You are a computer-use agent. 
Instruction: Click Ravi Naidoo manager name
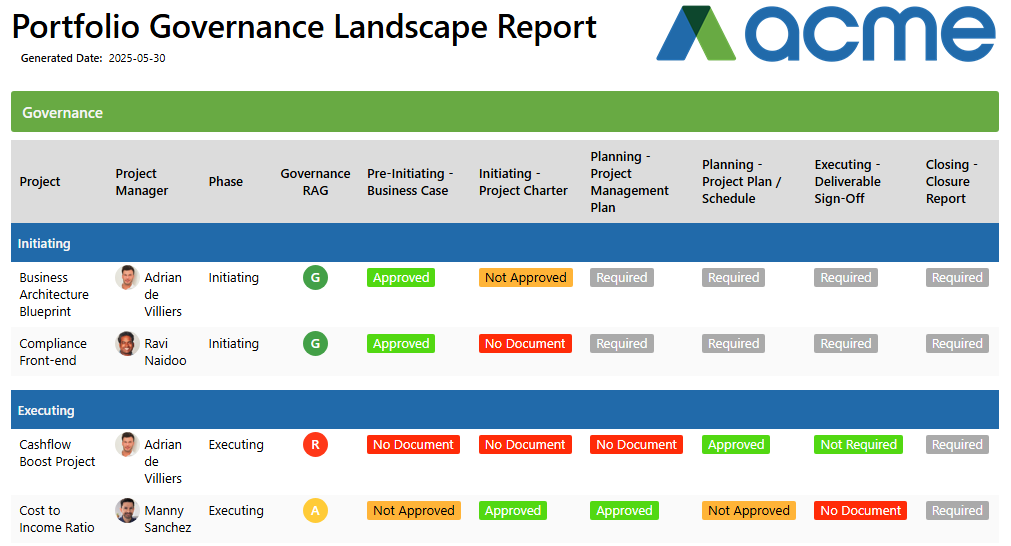click(x=165, y=352)
